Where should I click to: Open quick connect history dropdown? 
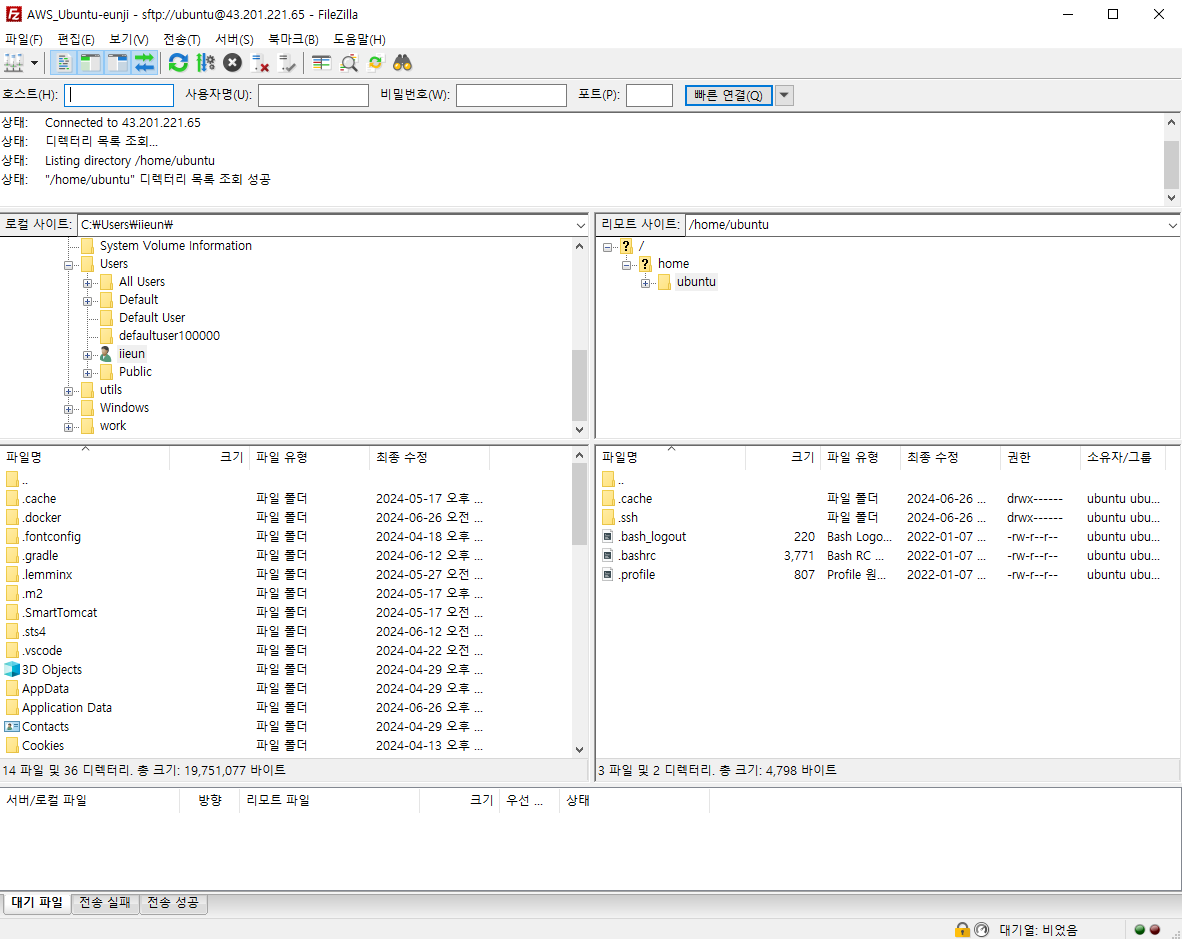coord(784,96)
